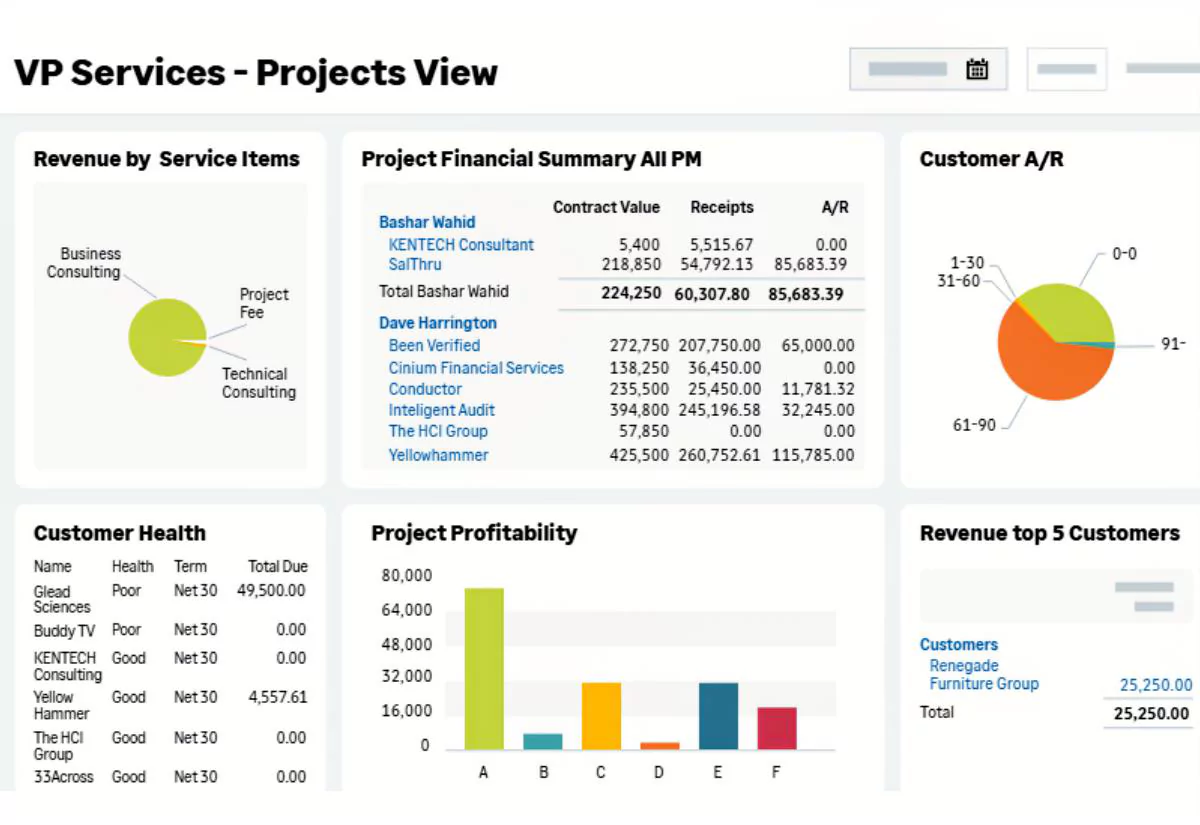Click the 31-60 A/R legend label
The image size is (1200, 825).
point(959,281)
